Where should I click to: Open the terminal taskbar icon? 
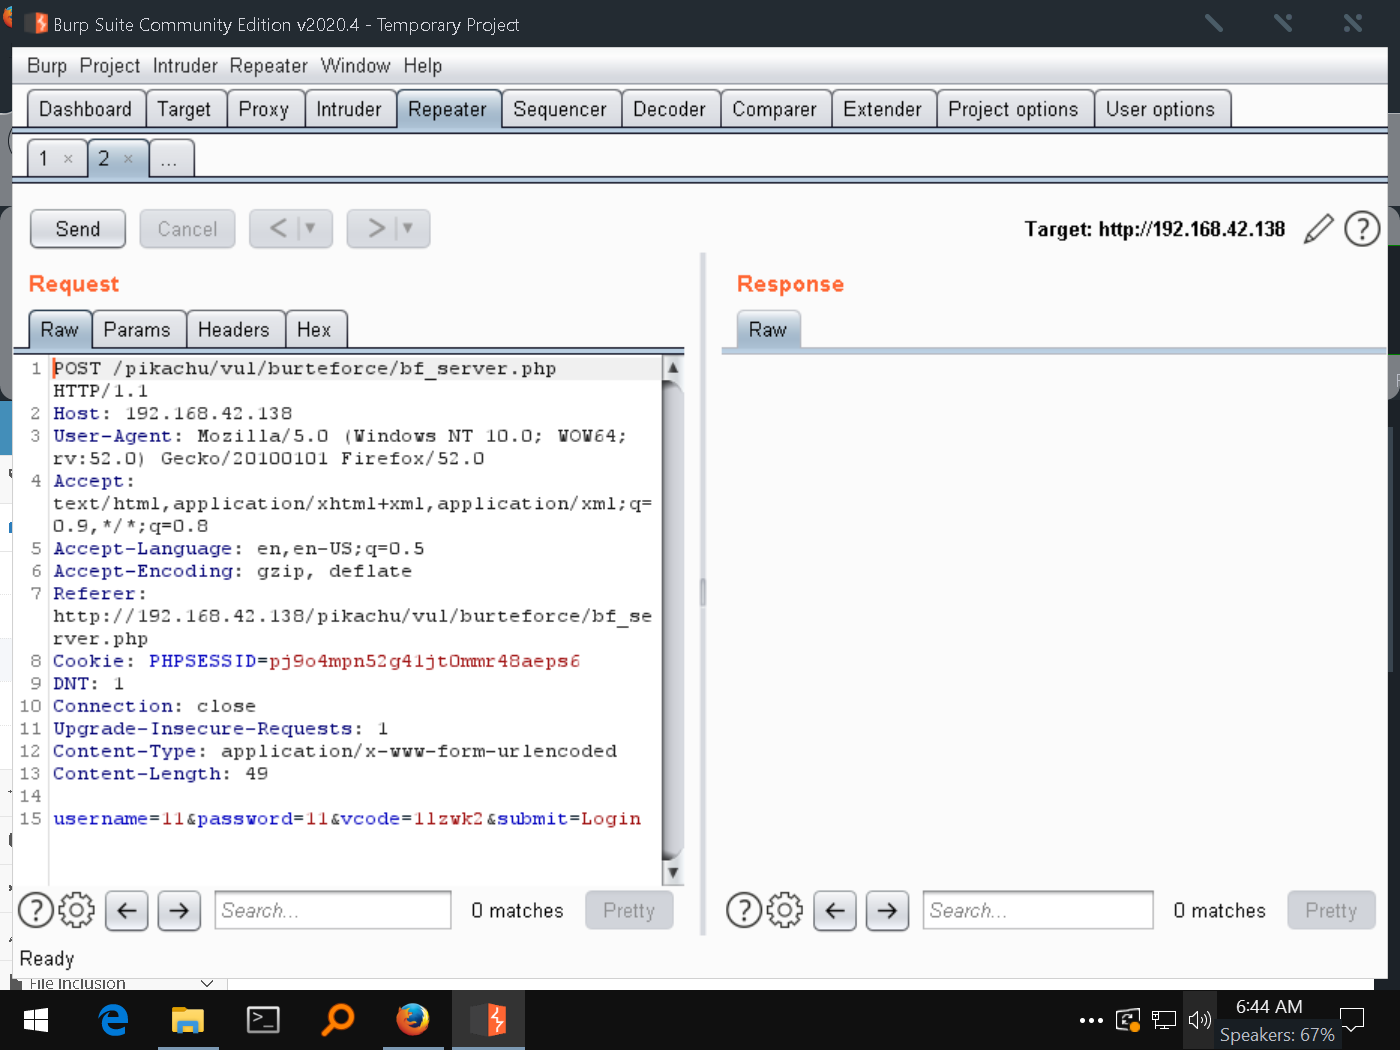[x=263, y=1020]
